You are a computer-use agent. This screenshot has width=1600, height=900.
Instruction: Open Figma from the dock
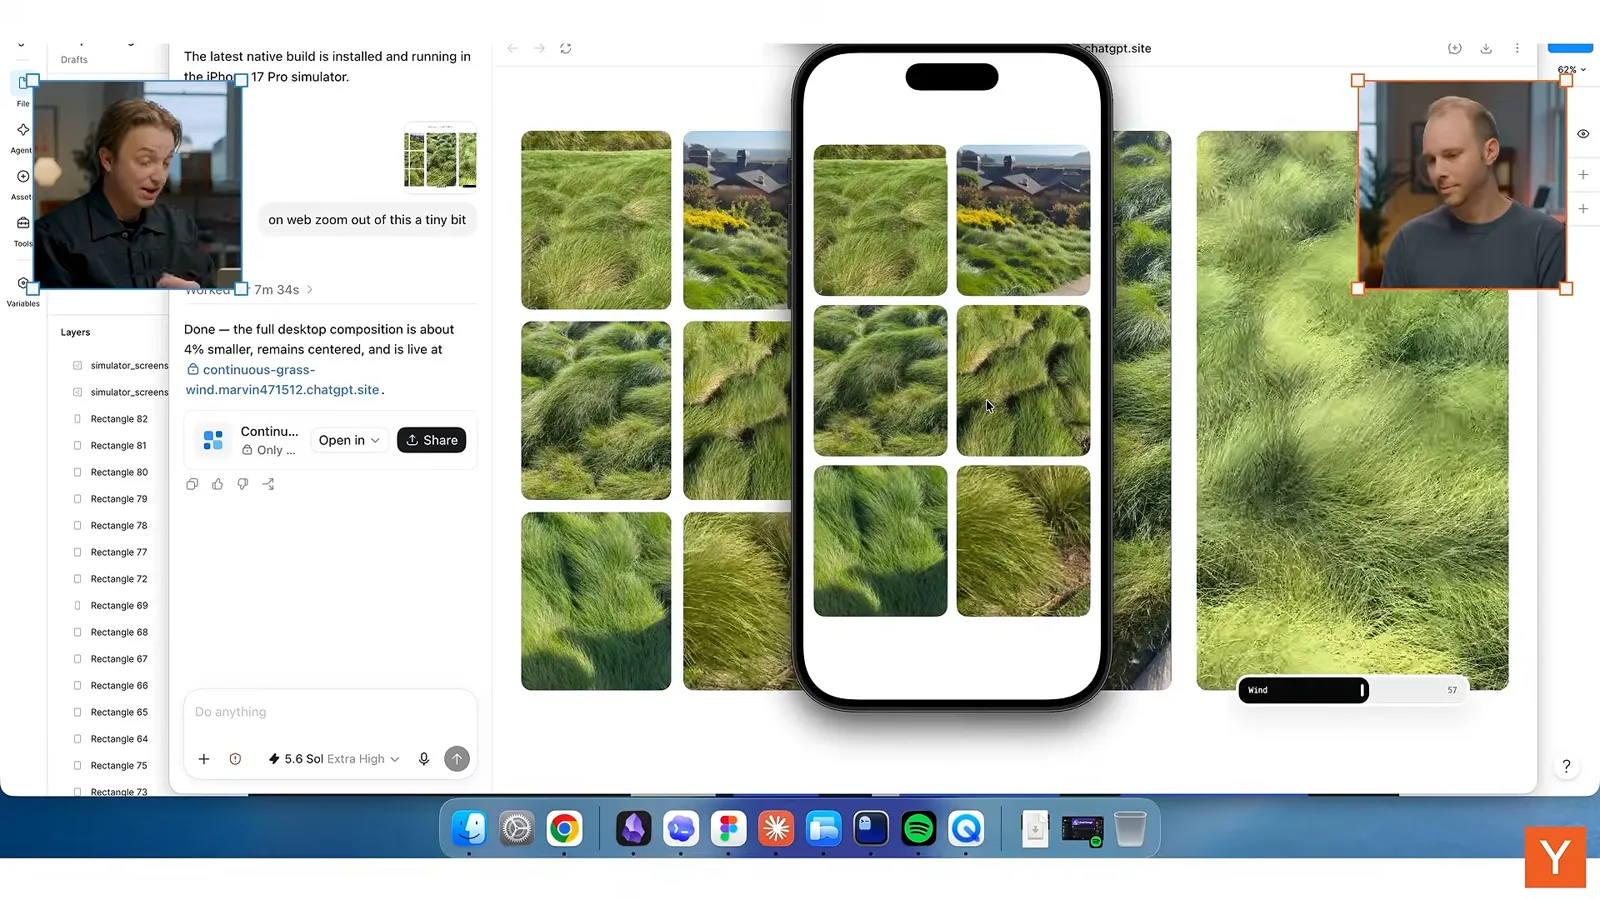tap(728, 828)
